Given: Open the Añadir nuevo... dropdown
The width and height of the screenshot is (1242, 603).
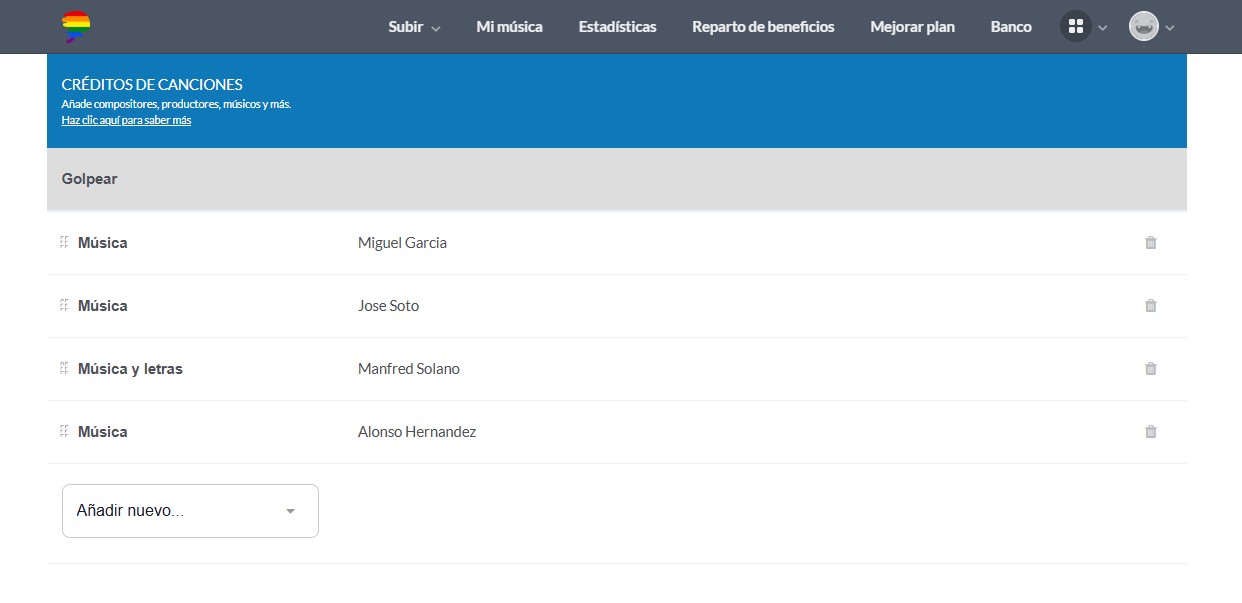Looking at the screenshot, I should [x=190, y=511].
